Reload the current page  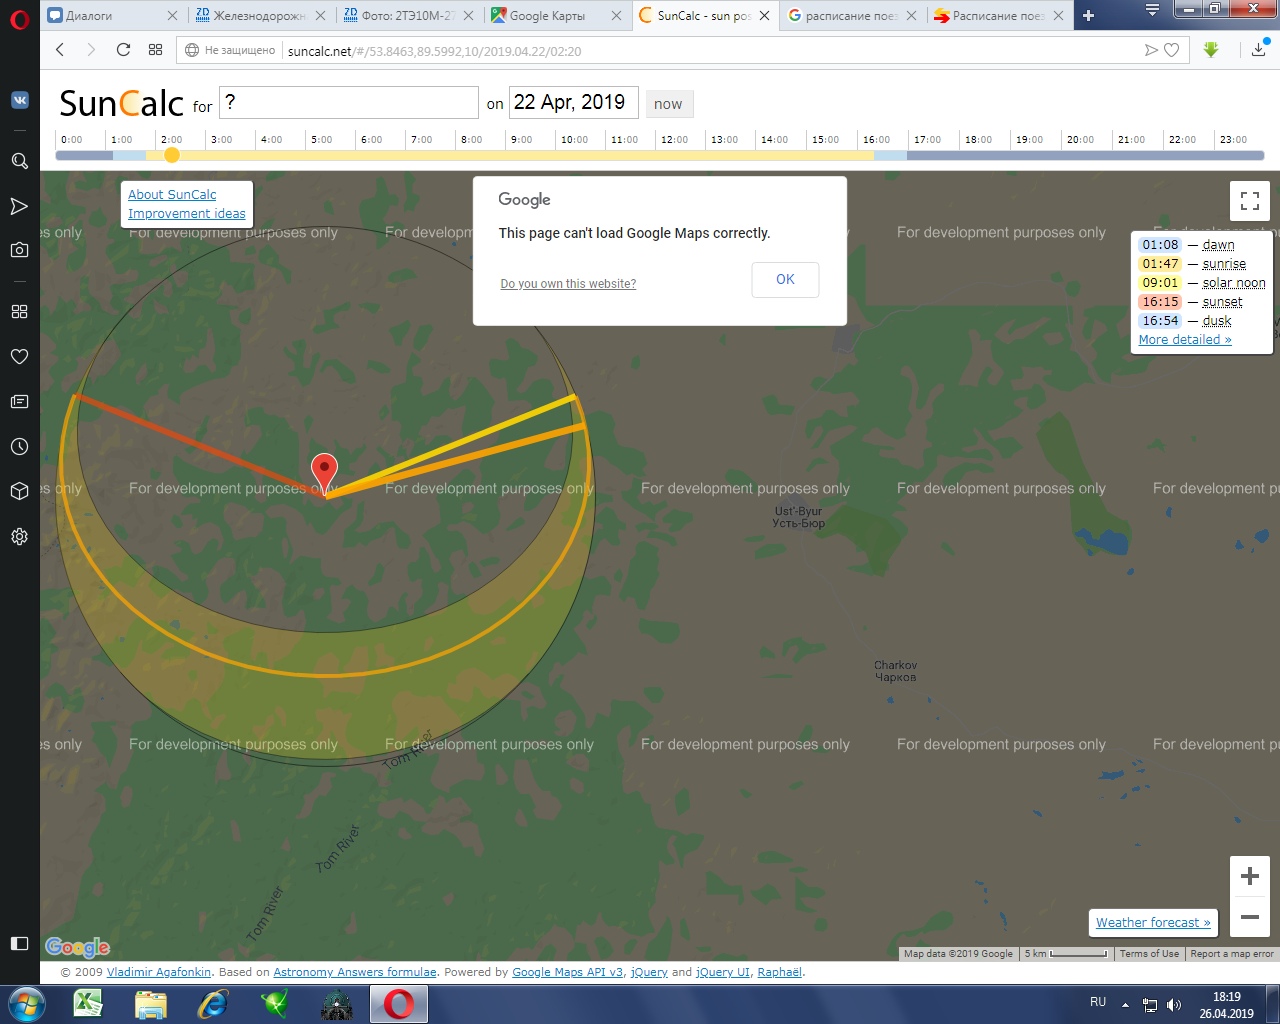[123, 50]
